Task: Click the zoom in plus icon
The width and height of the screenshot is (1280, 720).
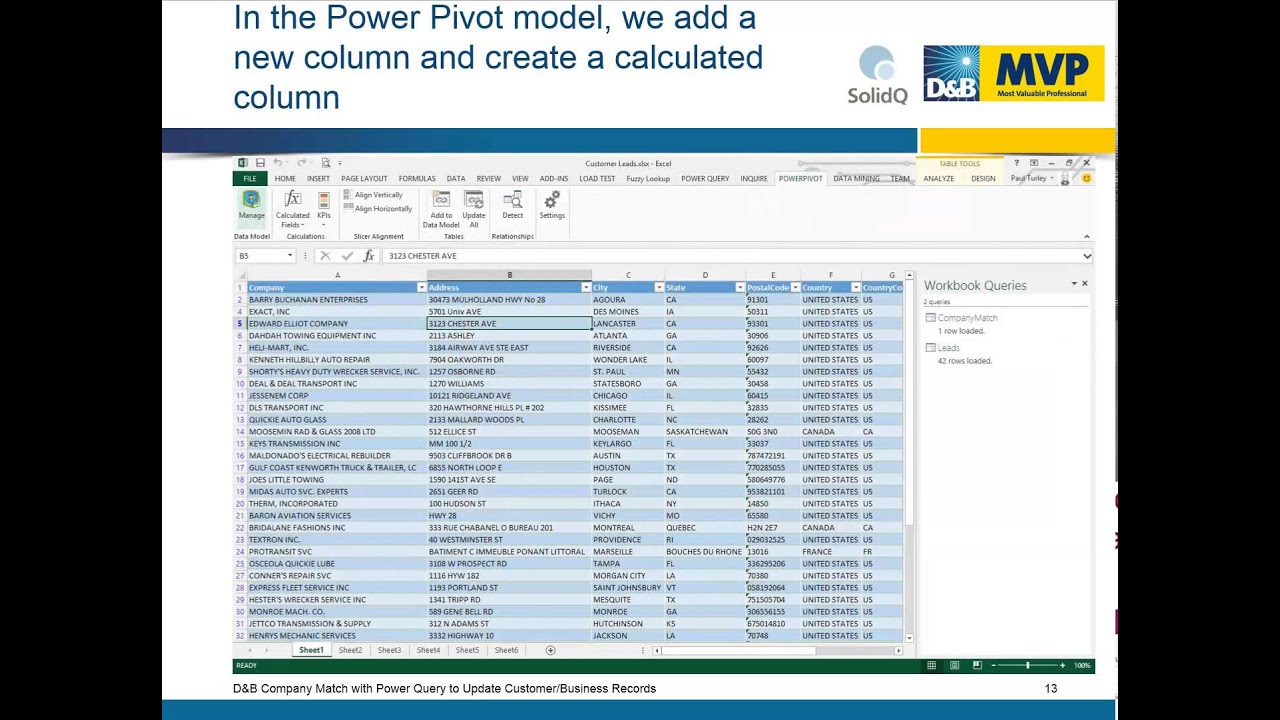Action: [1062, 666]
